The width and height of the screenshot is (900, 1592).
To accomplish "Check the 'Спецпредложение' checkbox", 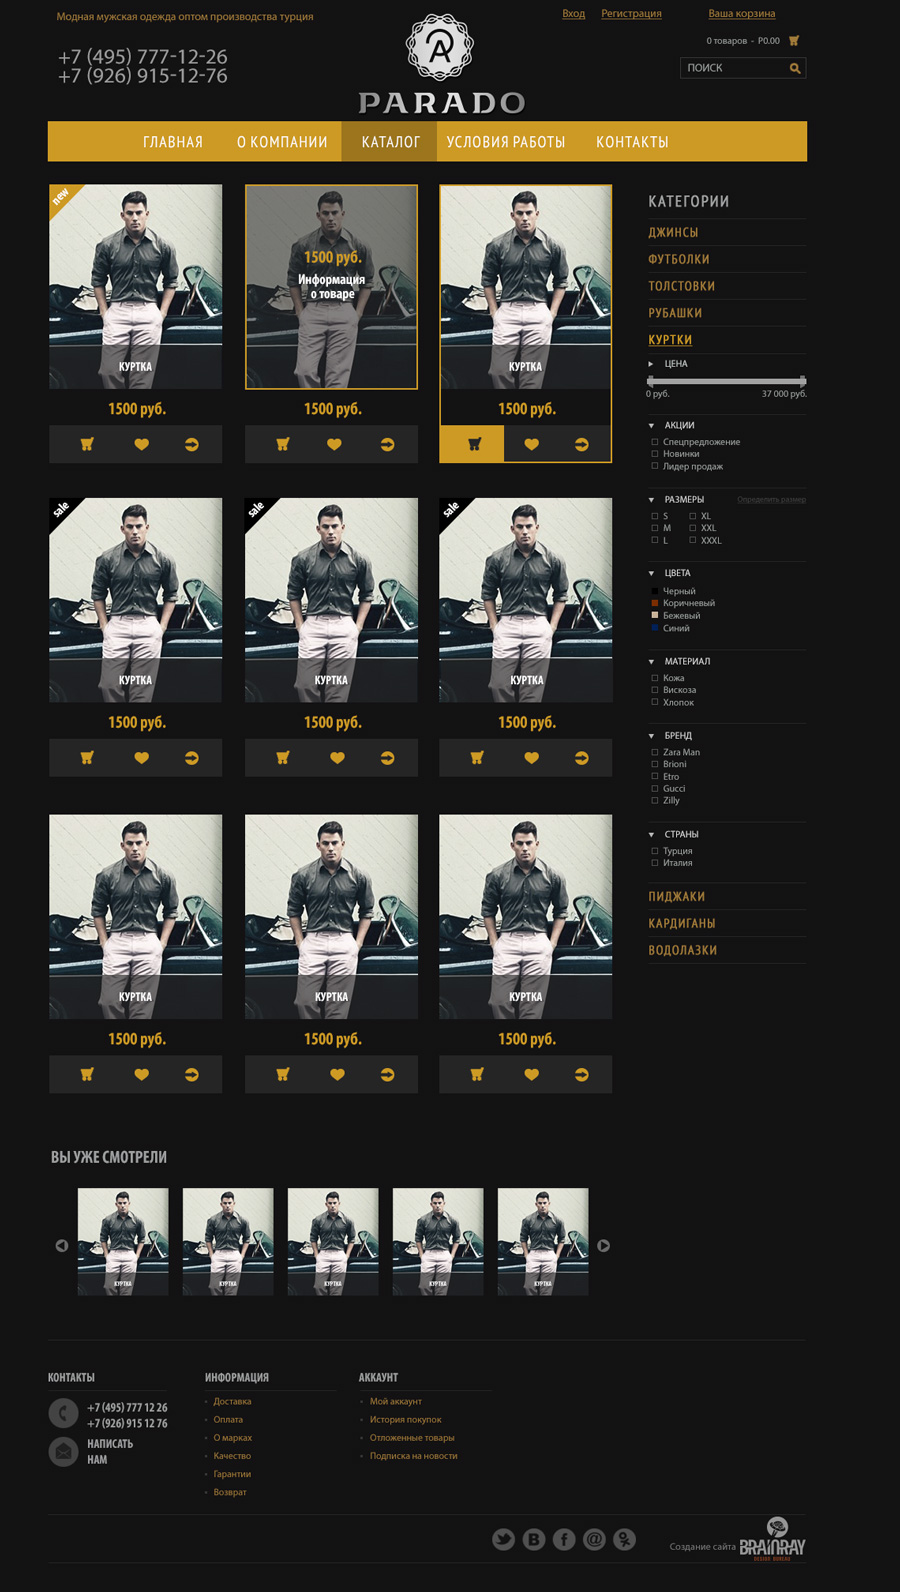I will tap(655, 441).
